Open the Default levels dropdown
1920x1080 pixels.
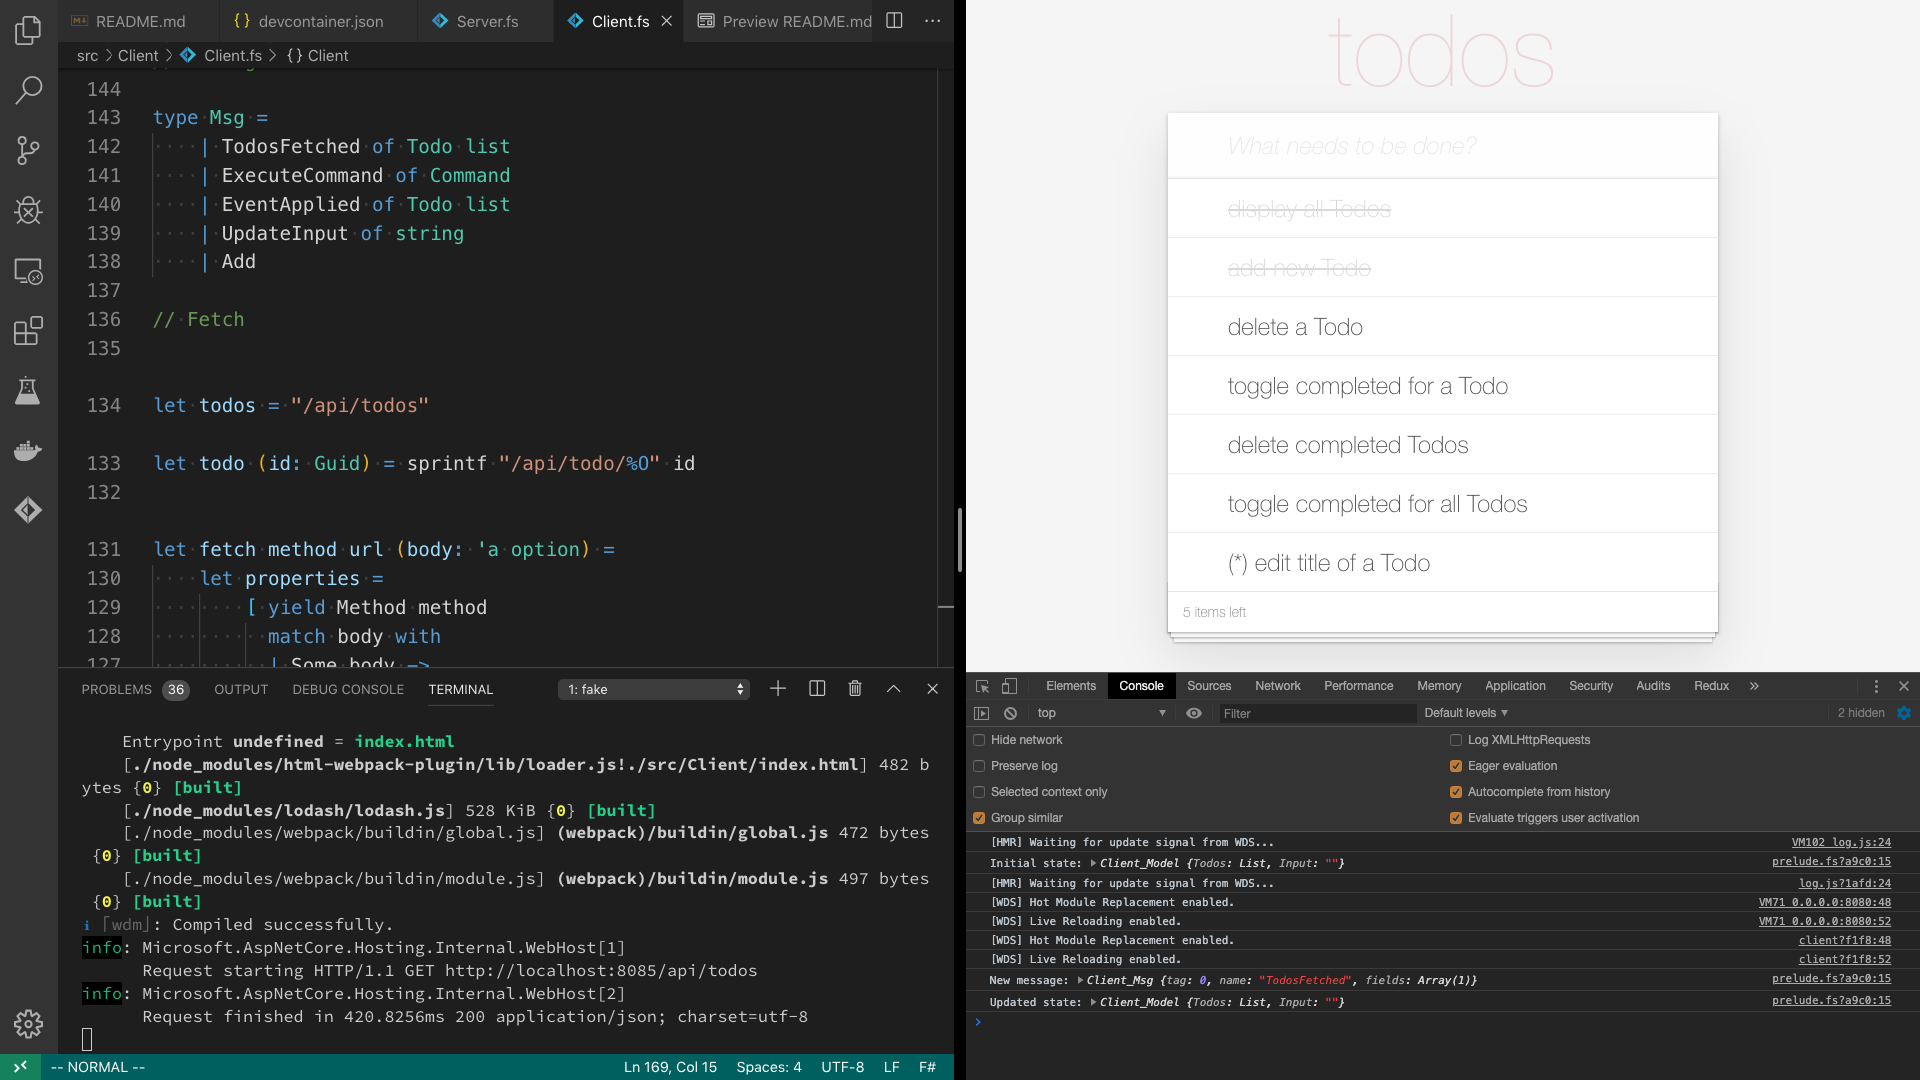pos(1465,713)
